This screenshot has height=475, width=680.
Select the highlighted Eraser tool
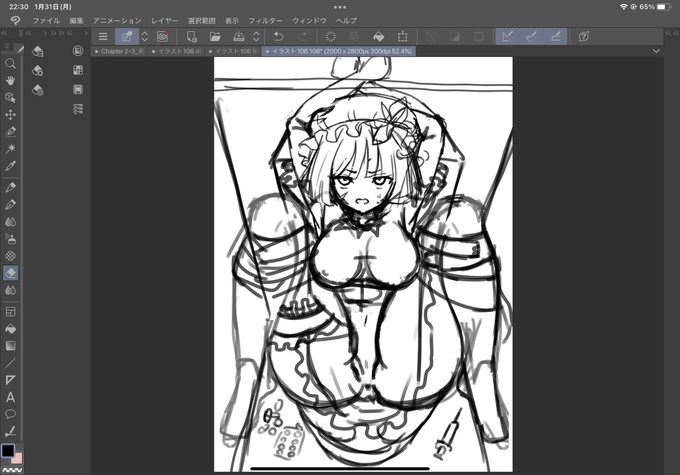10,273
